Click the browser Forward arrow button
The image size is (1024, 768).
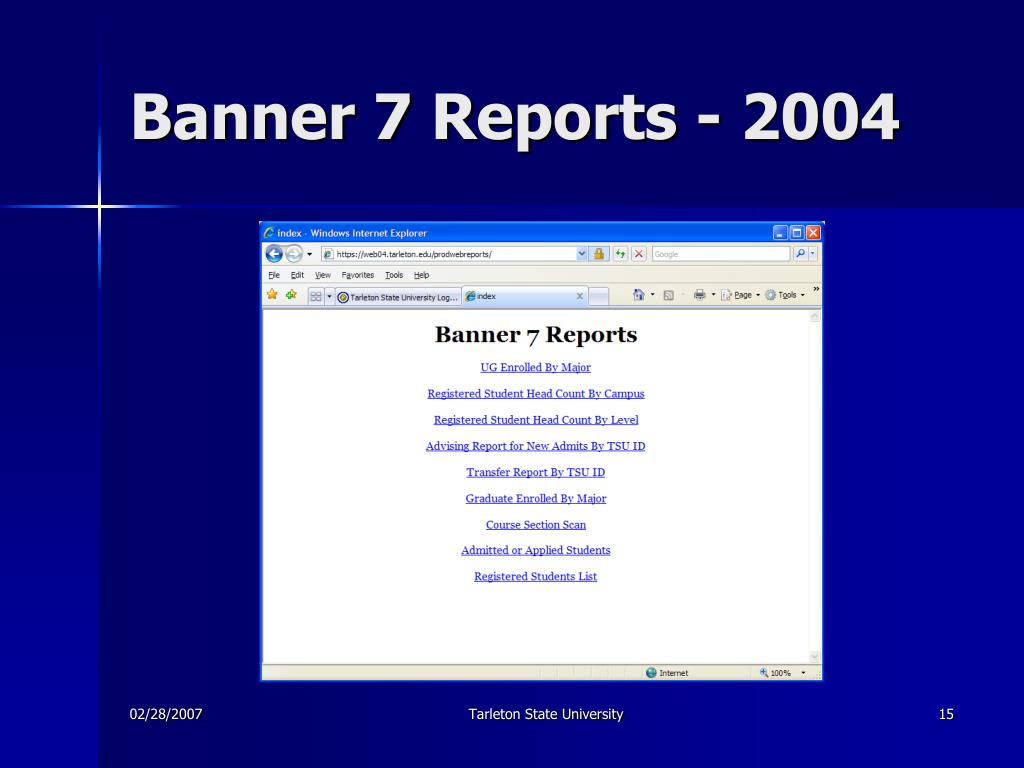(x=294, y=254)
